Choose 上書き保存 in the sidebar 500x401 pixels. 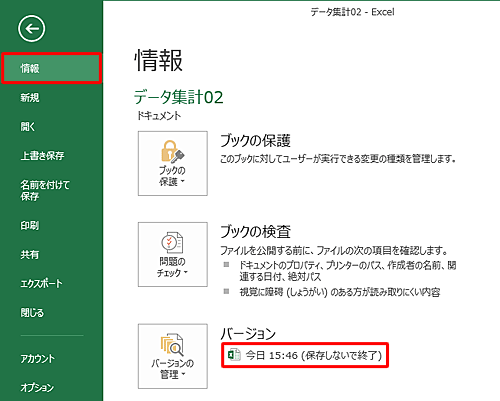[x=42, y=155]
